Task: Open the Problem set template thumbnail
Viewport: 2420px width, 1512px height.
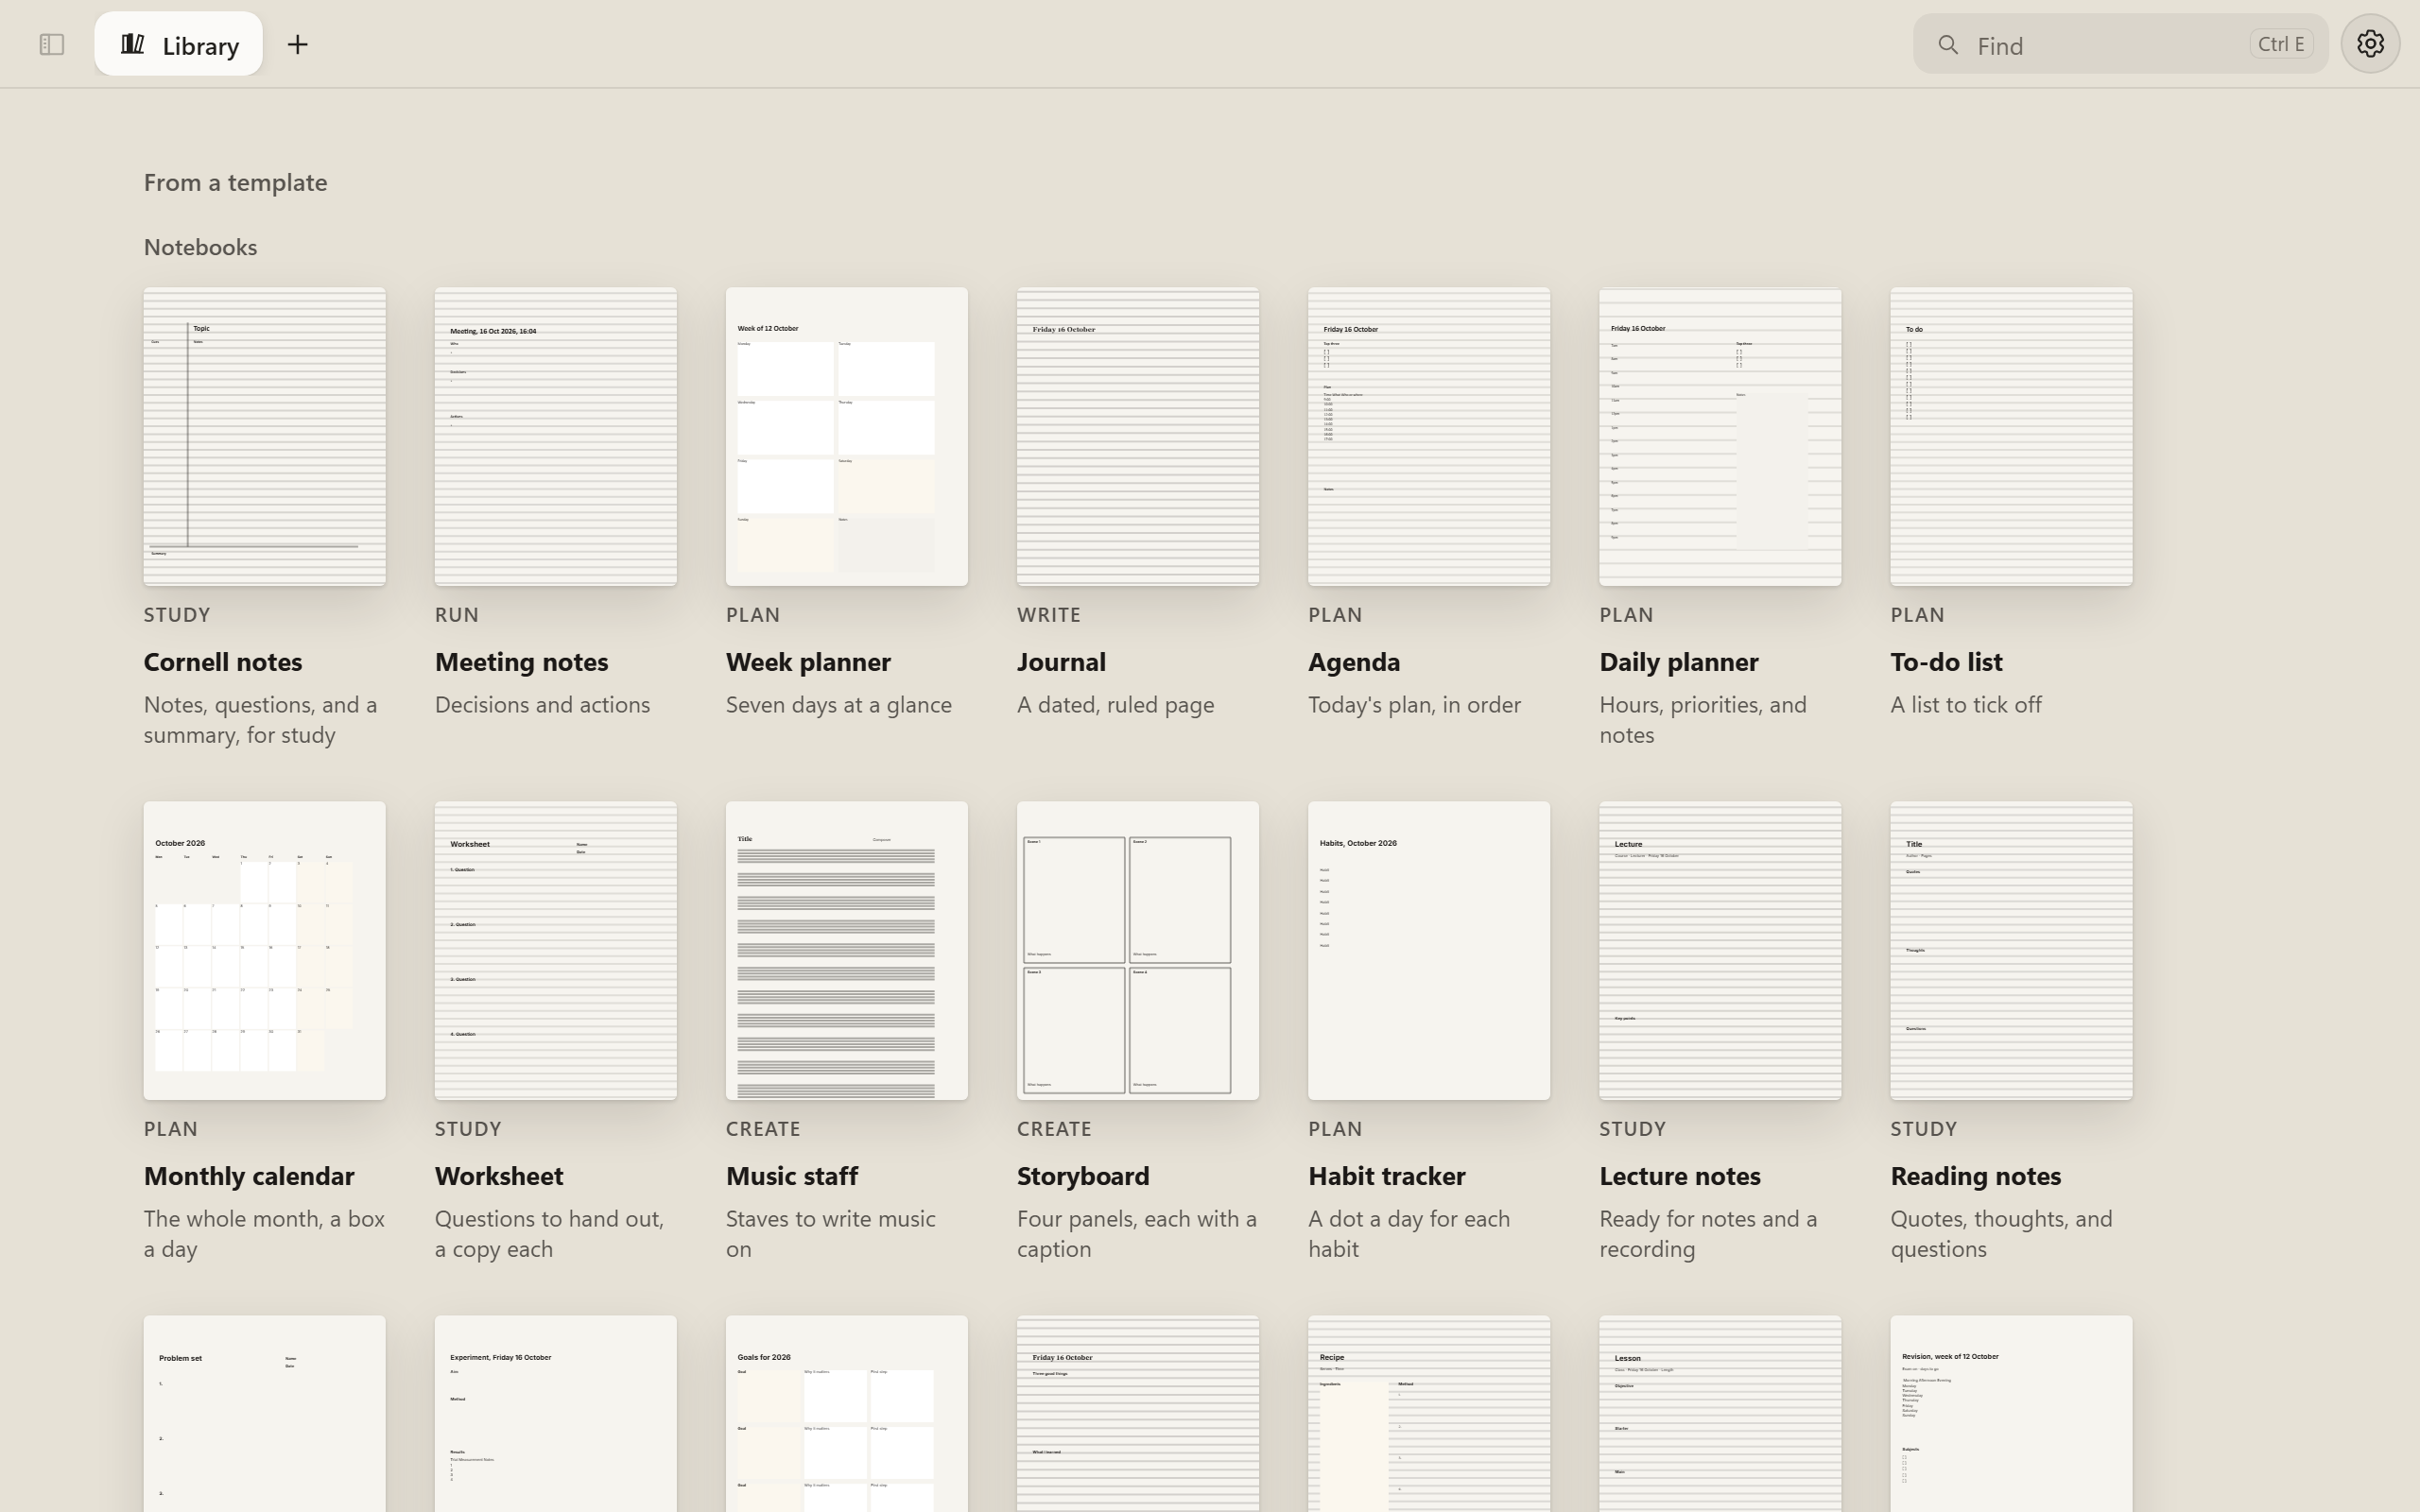Action: [265, 1414]
